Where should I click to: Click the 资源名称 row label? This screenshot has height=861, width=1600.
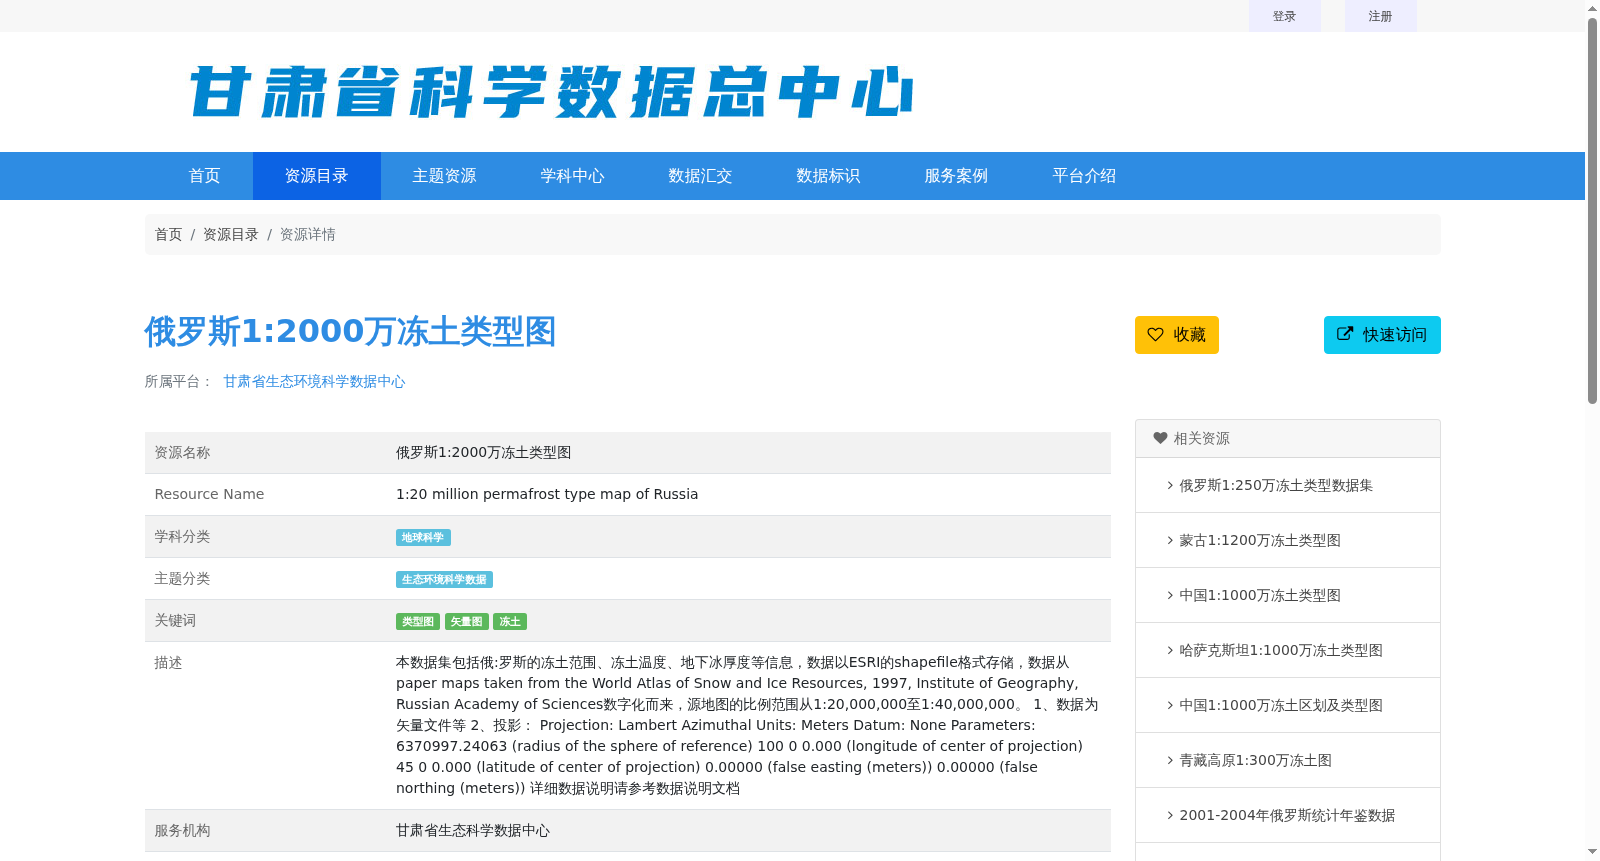pyautogui.click(x=182, y=452)
